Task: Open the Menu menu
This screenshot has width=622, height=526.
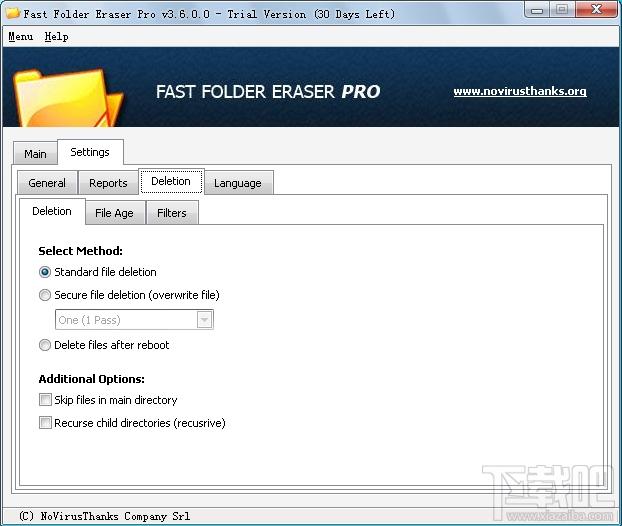Action: 20,36
